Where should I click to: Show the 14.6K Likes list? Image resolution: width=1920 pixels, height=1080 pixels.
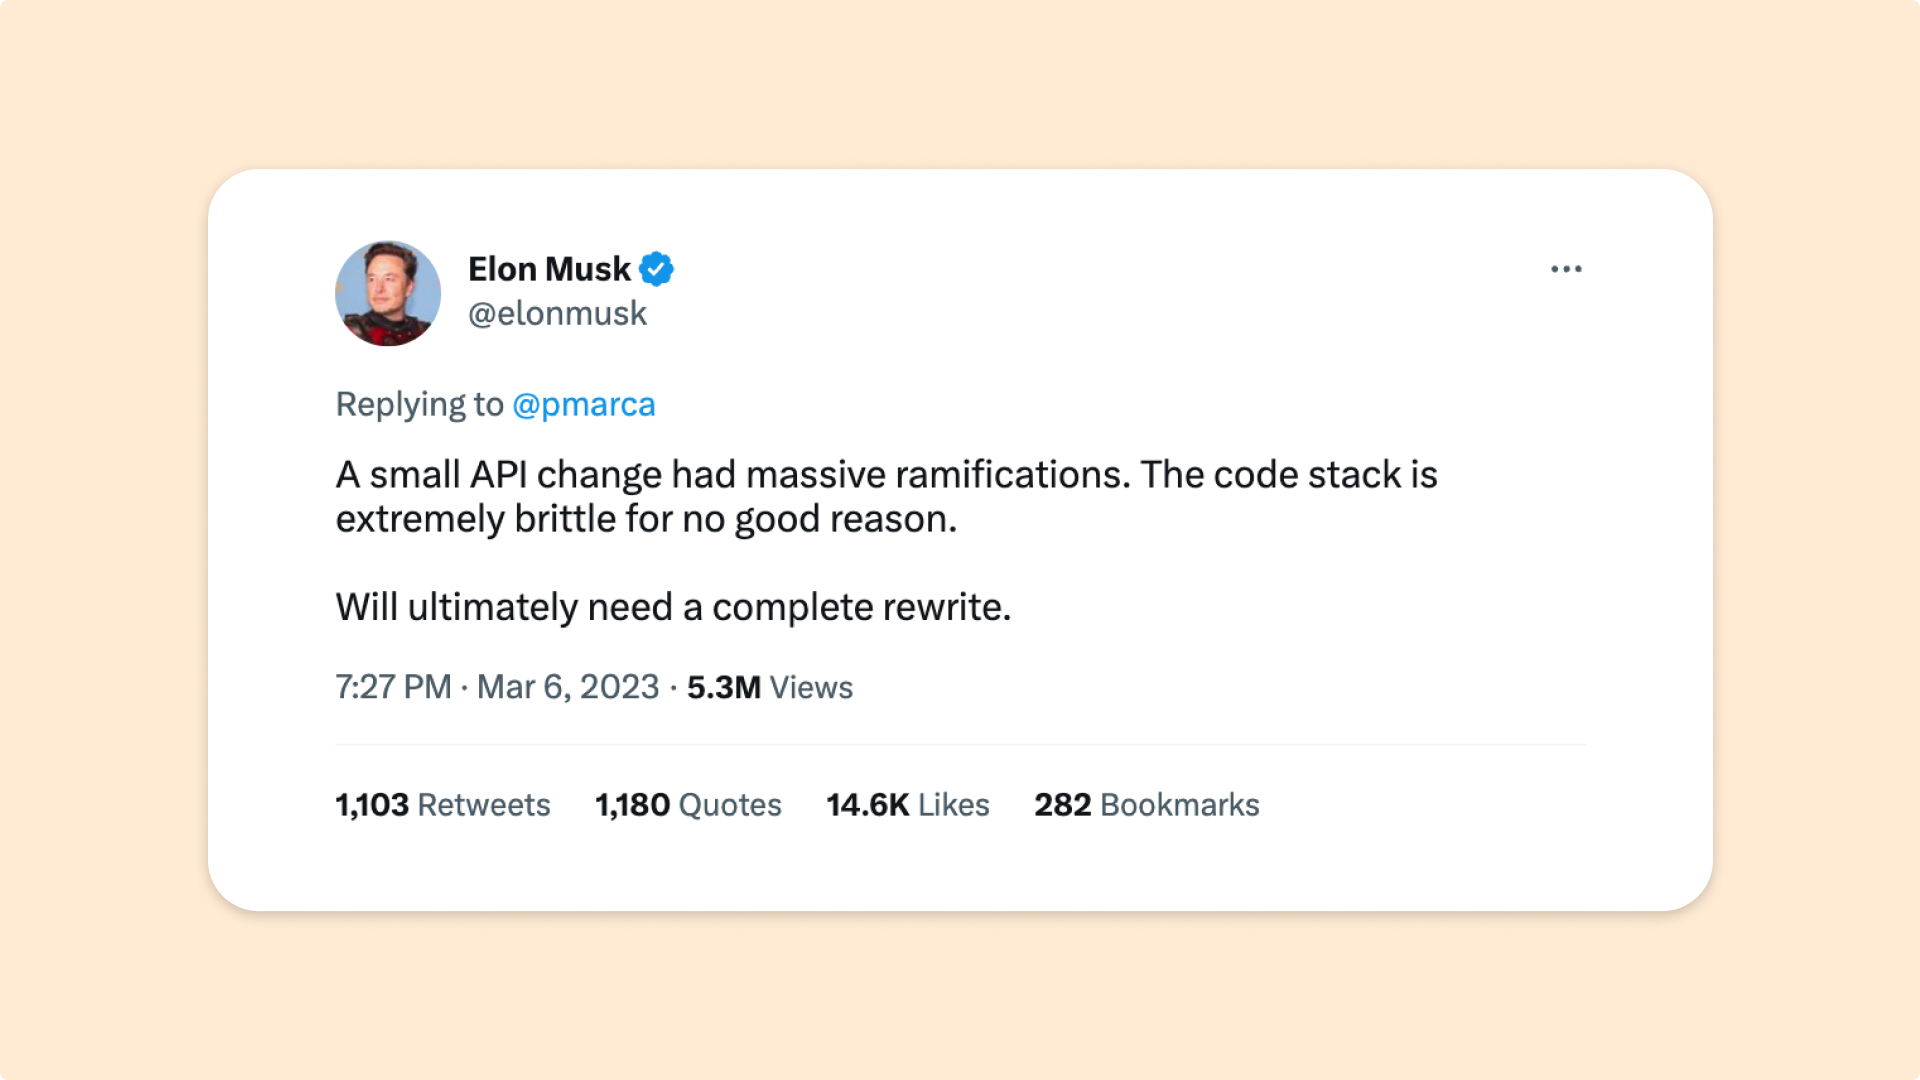pyautogui.click(x=907, y=805)
